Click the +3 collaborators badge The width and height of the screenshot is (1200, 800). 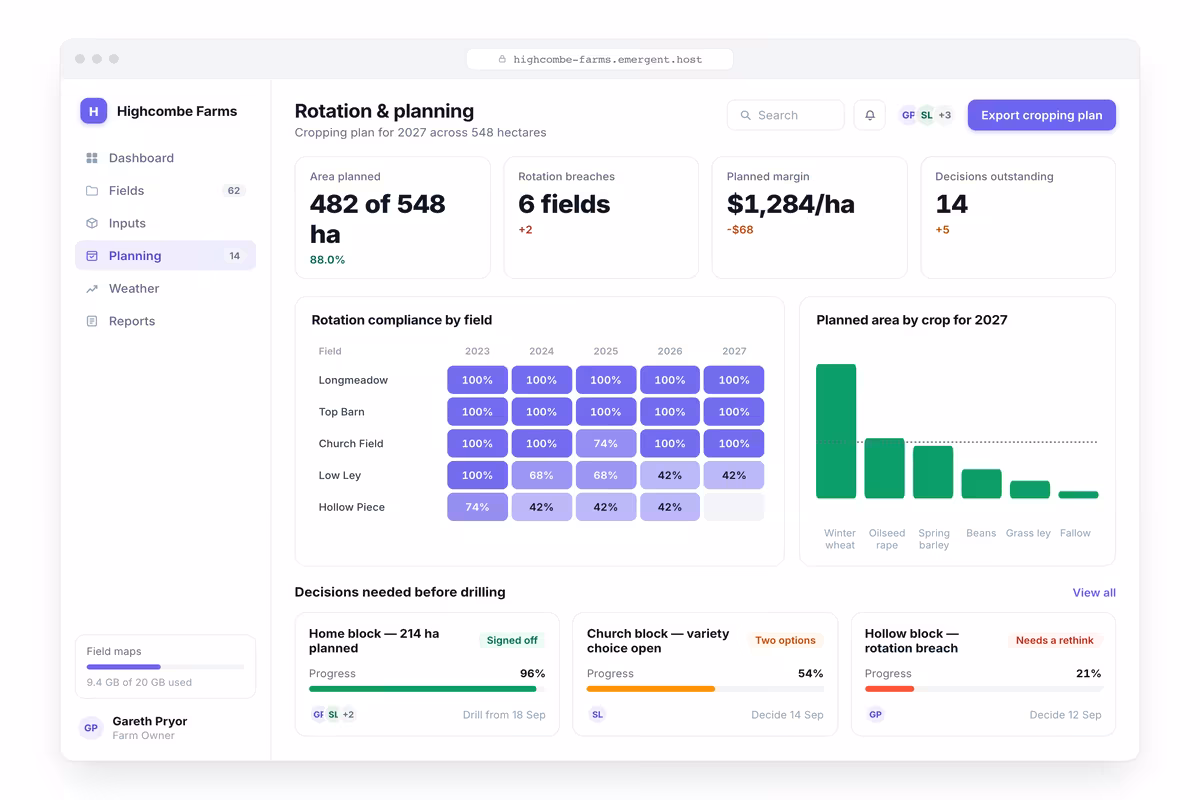click(945, 115)
